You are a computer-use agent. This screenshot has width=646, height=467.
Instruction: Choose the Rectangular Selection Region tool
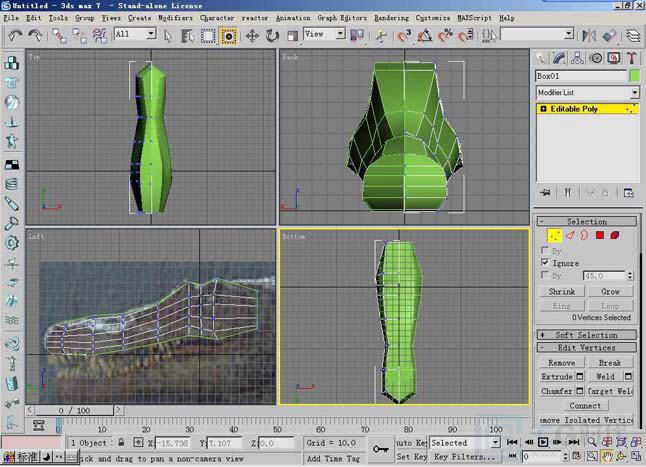click(208, 36)
